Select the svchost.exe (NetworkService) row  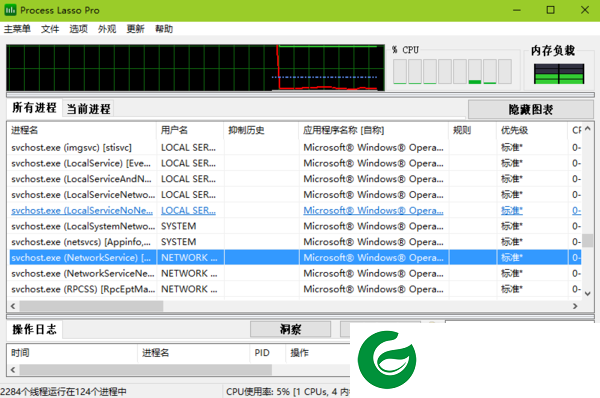coord(295,257)
